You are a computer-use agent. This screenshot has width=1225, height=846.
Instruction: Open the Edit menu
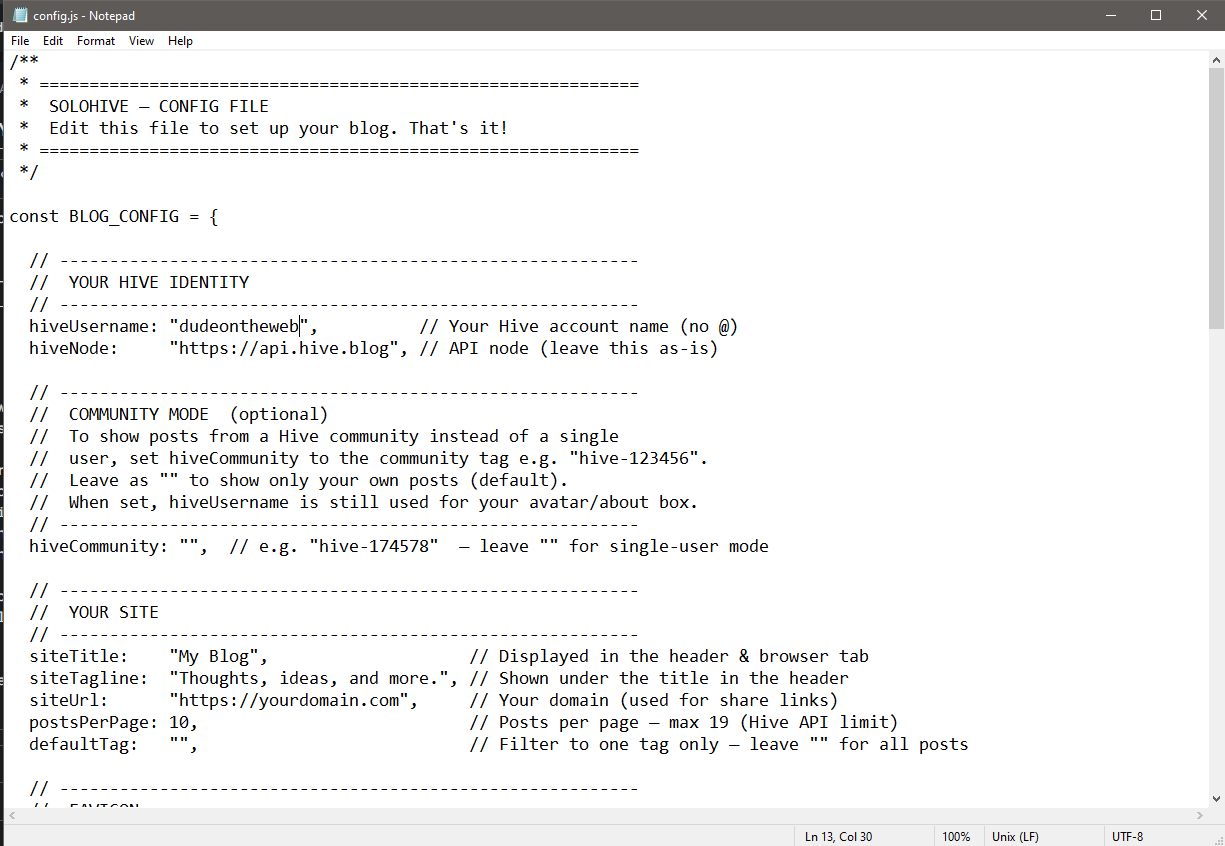click(53, 41)
